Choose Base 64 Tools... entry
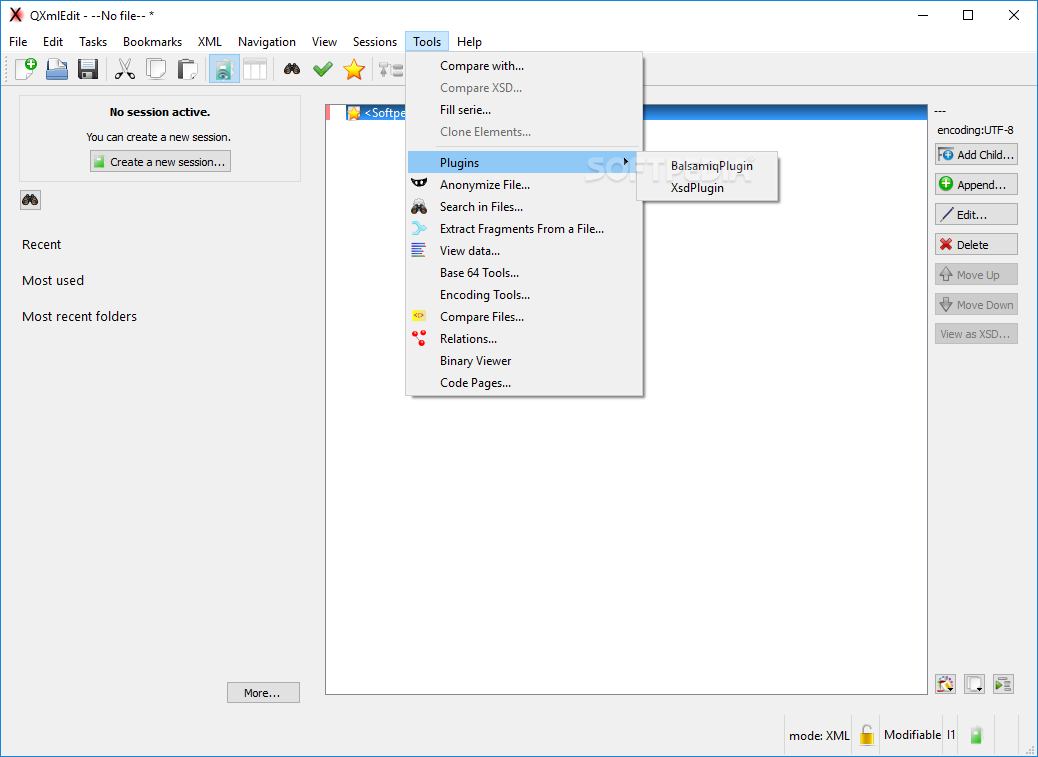The height and width of the screenshot is (757, 1038). 524,273
